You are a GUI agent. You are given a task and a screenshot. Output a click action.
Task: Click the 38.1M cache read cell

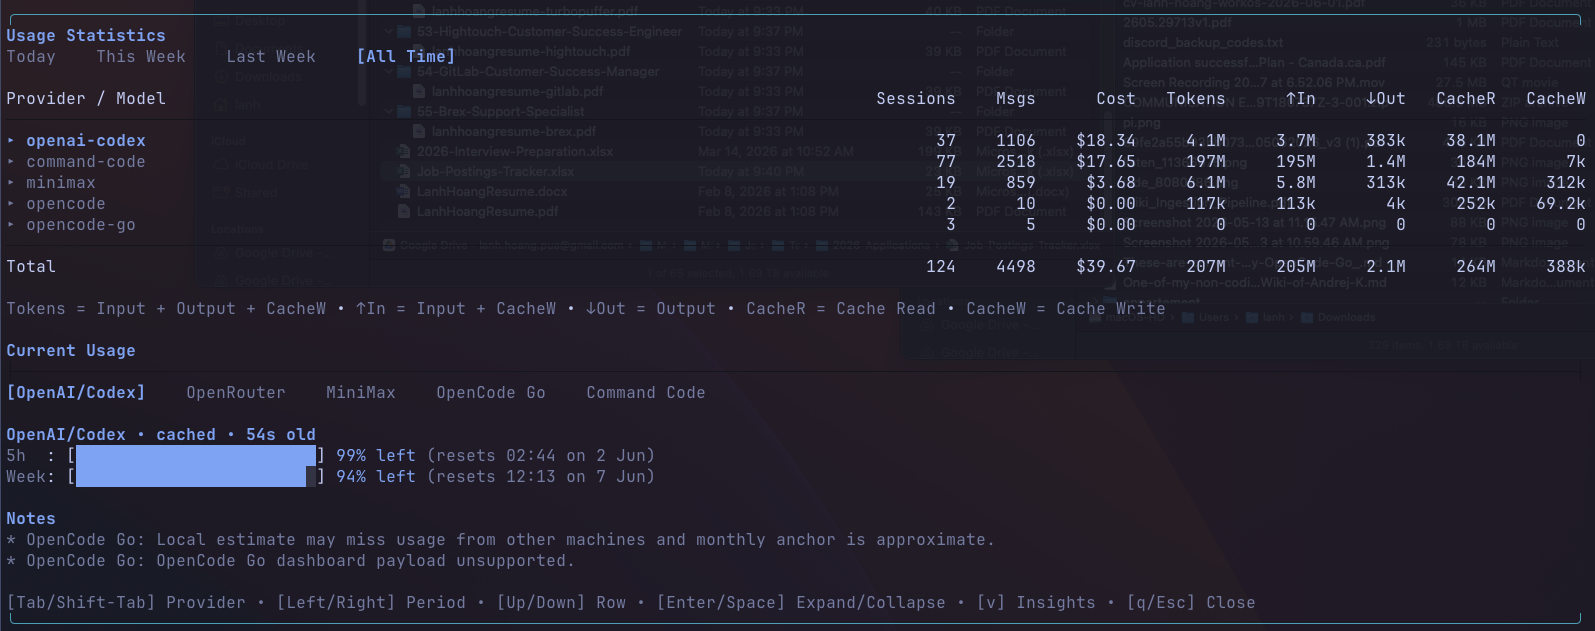click(x=1471, y=141)
